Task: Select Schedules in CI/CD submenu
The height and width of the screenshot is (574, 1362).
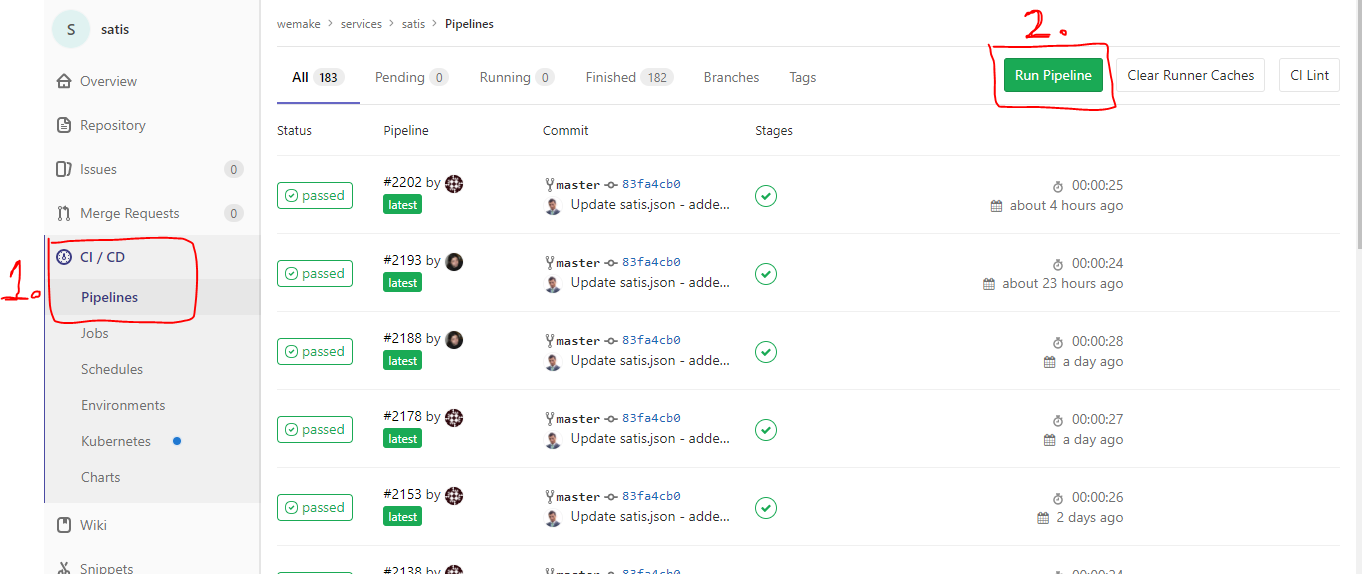Action: click(112, 370)
